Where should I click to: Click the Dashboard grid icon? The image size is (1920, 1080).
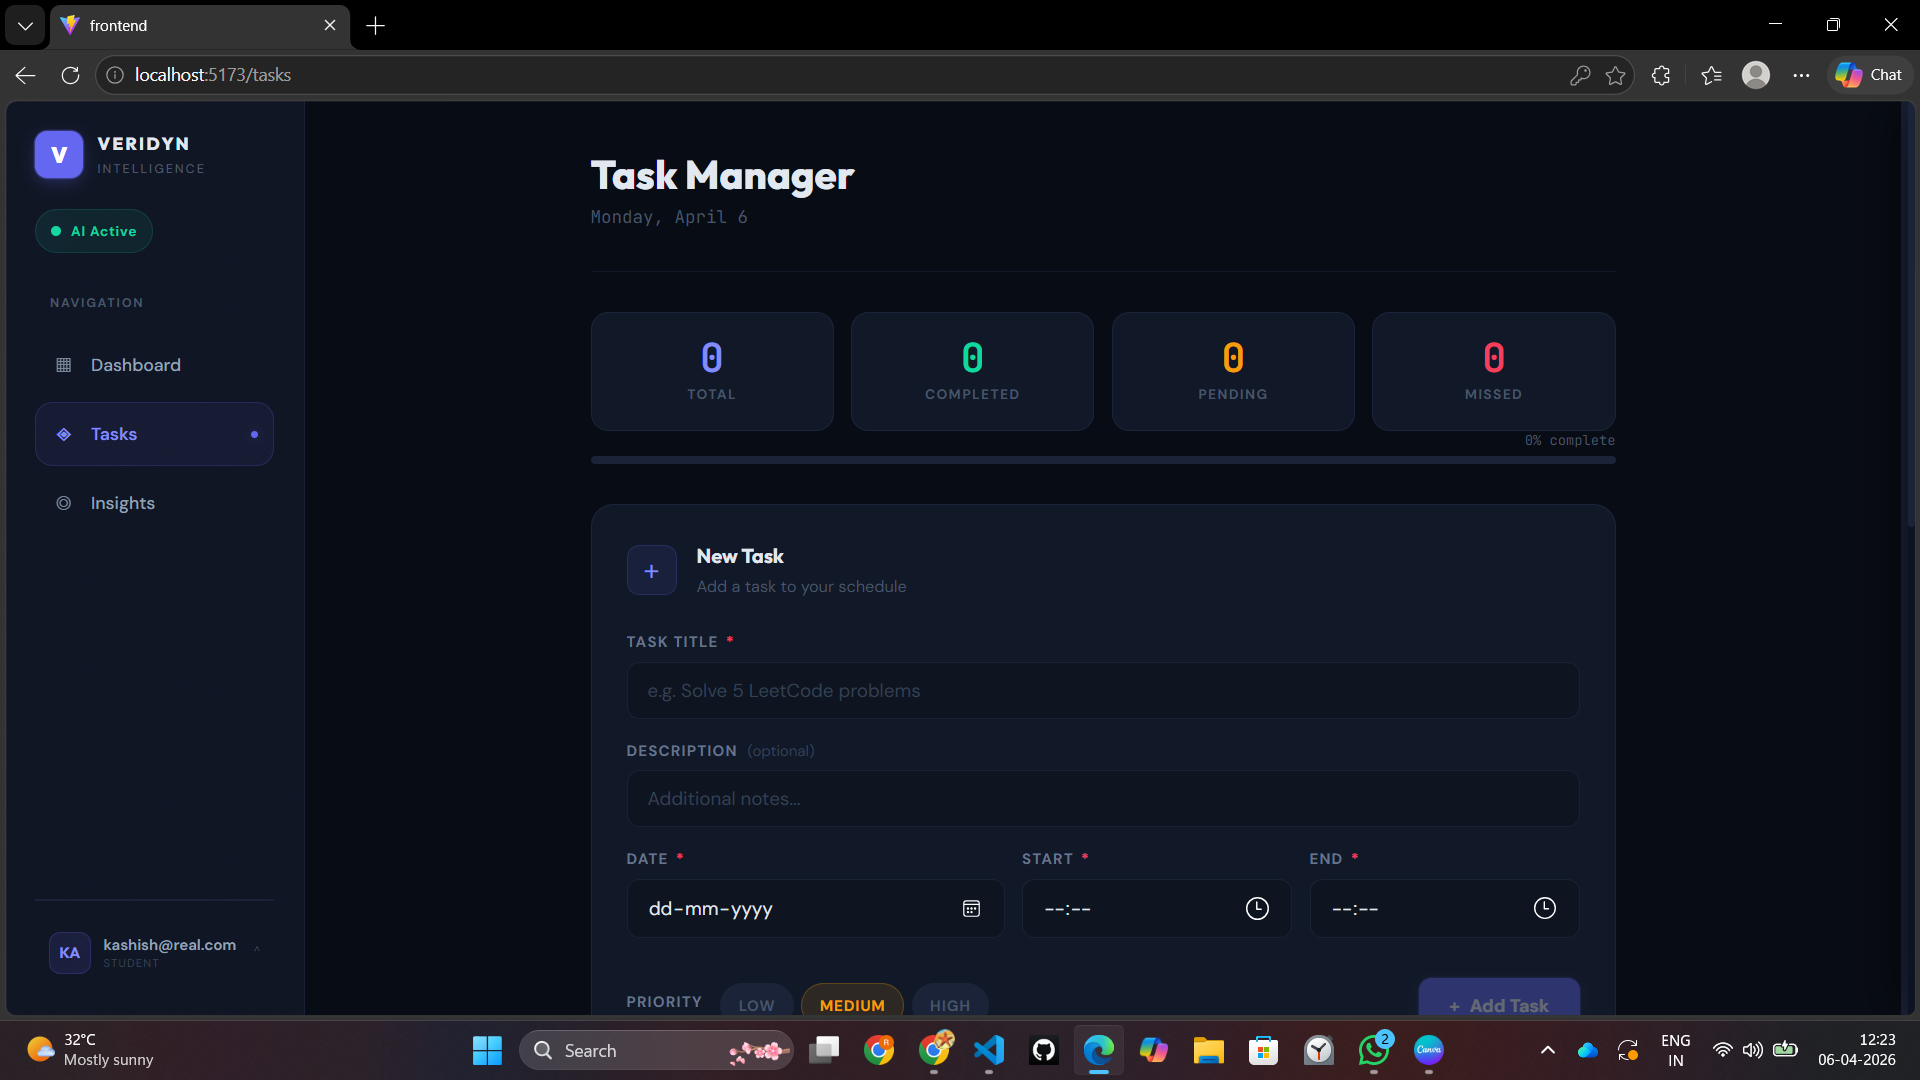click(64, 365)
